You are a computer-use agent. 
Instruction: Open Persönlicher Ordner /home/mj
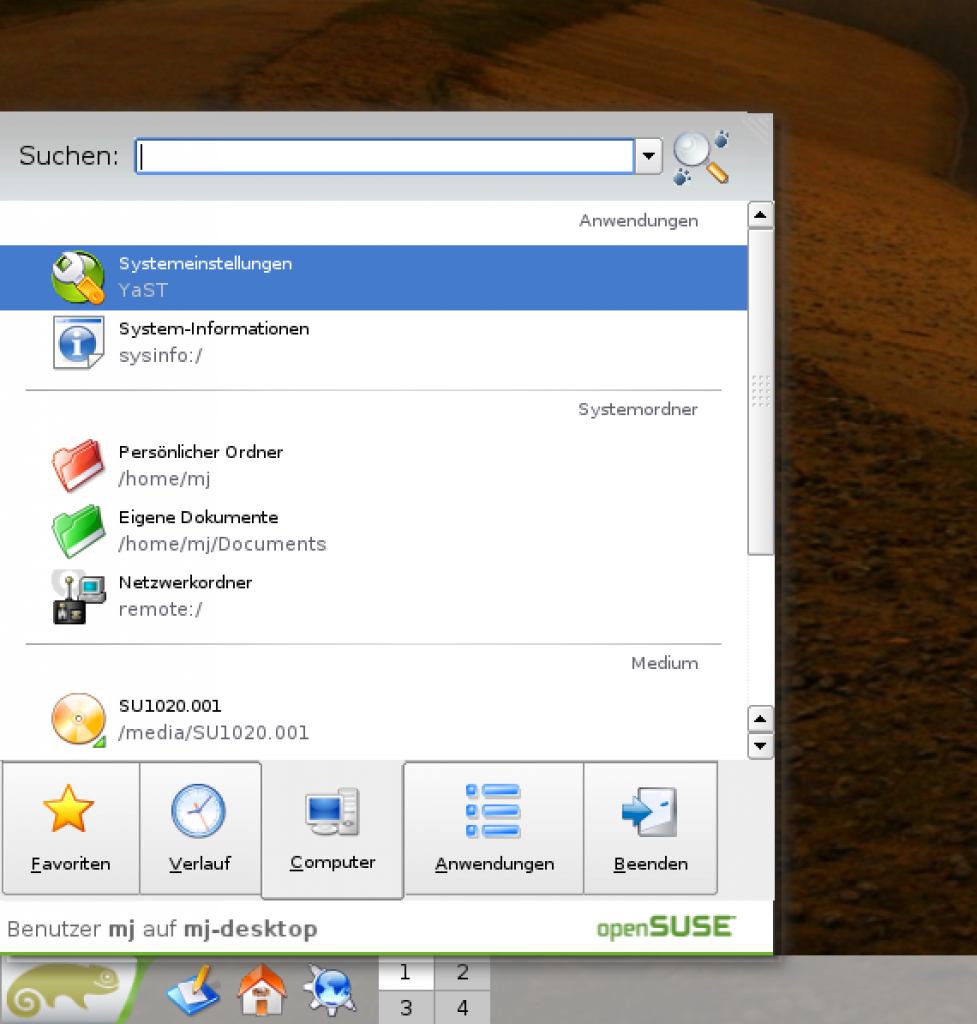[x=374, y=466]
